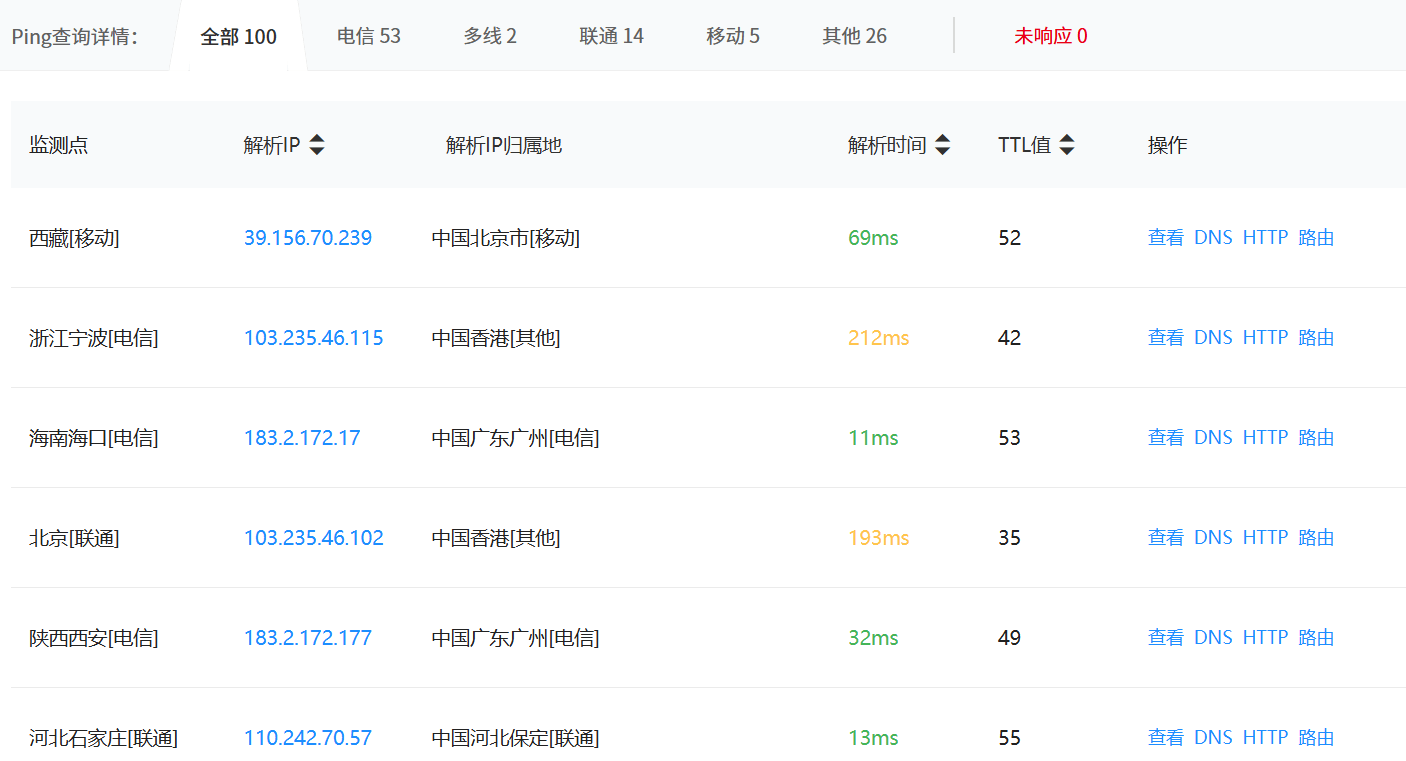This screenshot has width=1406, height=761.
Task: Open IP link 183.2.172.177
Action: point(308,638)
